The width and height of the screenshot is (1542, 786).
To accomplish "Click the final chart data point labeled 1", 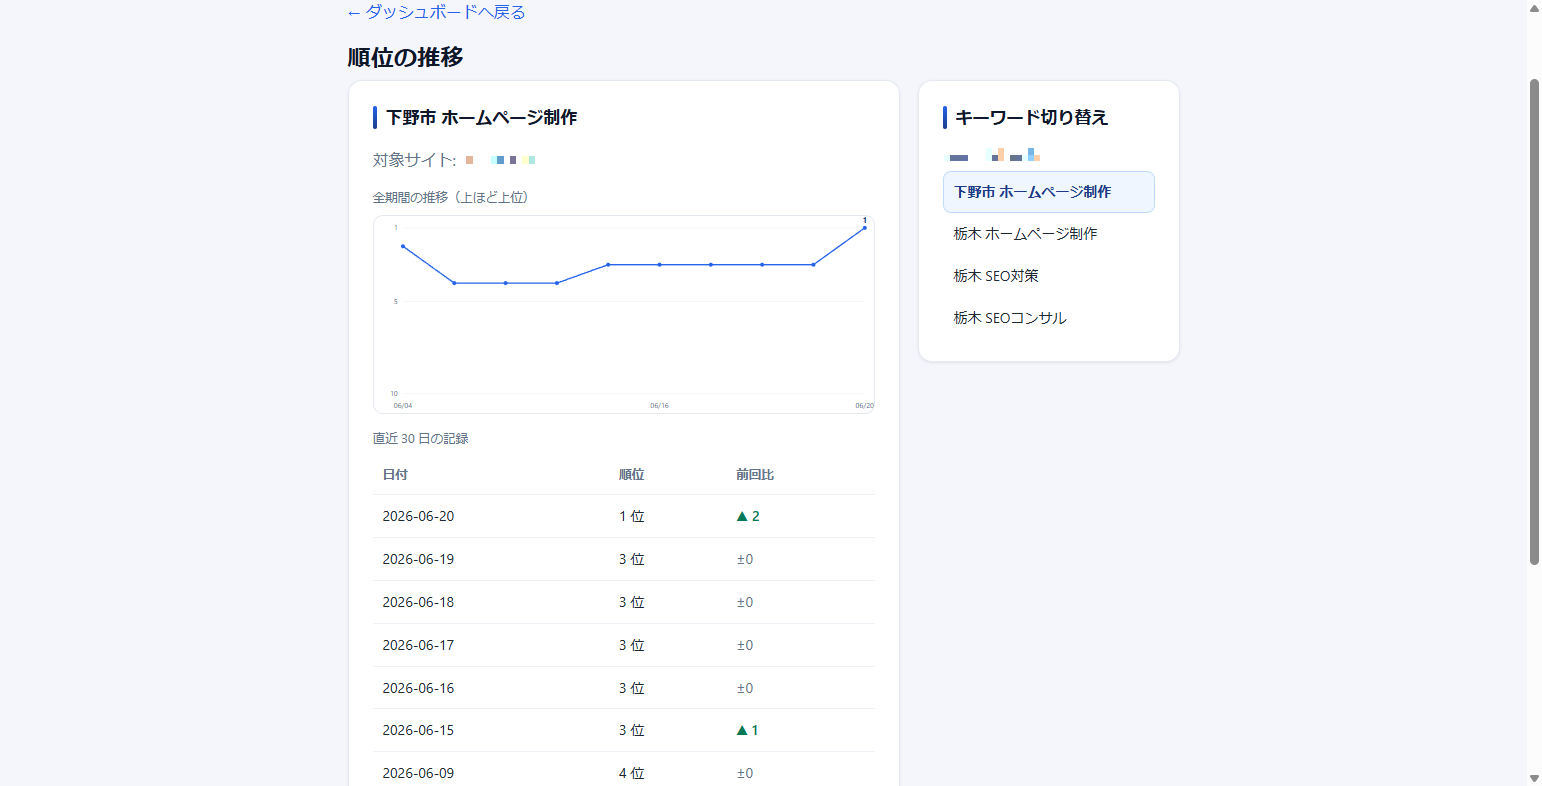I will click(x=865, y=228).
